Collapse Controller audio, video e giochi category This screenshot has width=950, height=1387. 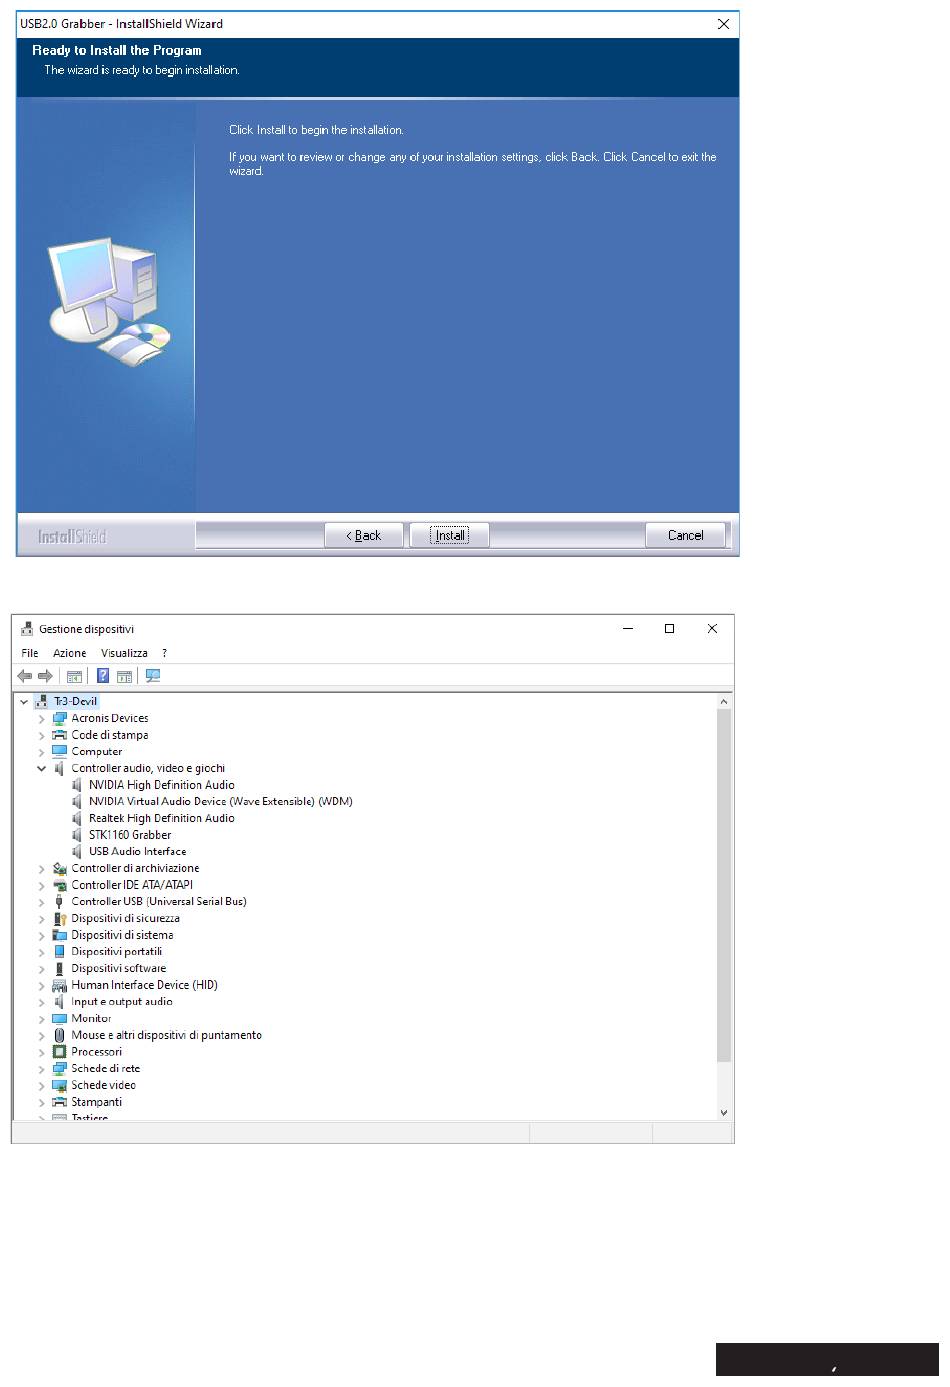[x=41, y=769]
